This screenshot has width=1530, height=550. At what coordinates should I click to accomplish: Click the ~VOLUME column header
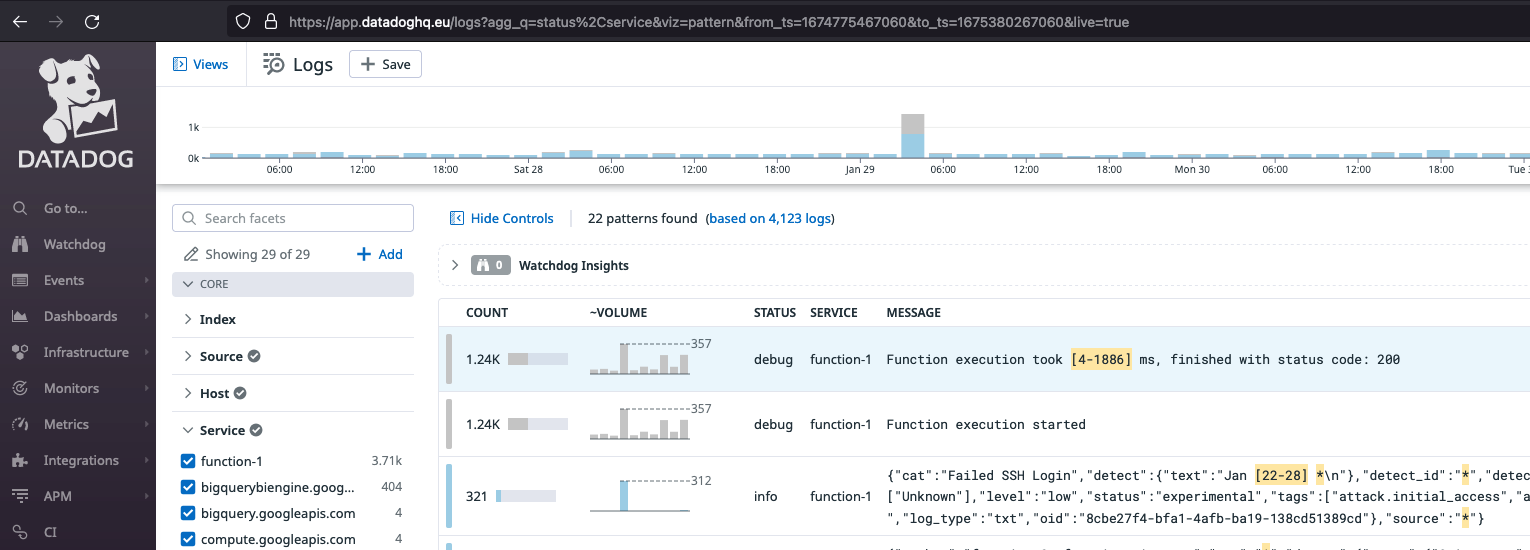(619, 312)
